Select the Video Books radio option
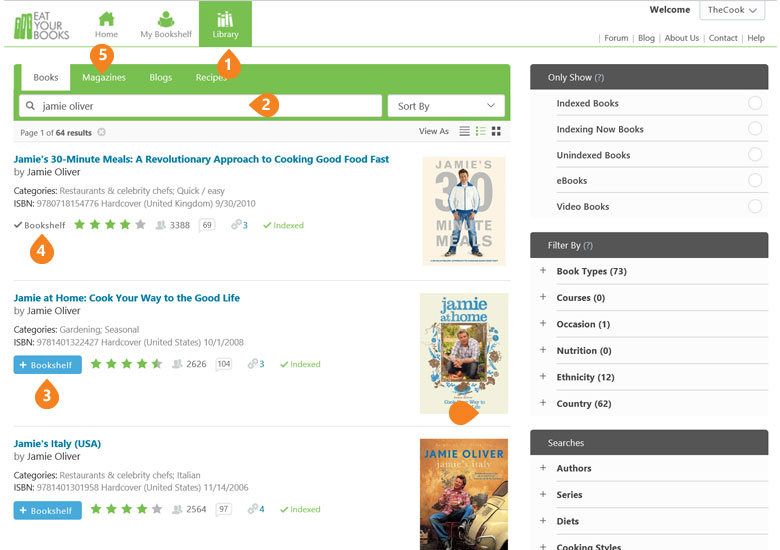This screenshot has height=550, width=780. point(755,206)
